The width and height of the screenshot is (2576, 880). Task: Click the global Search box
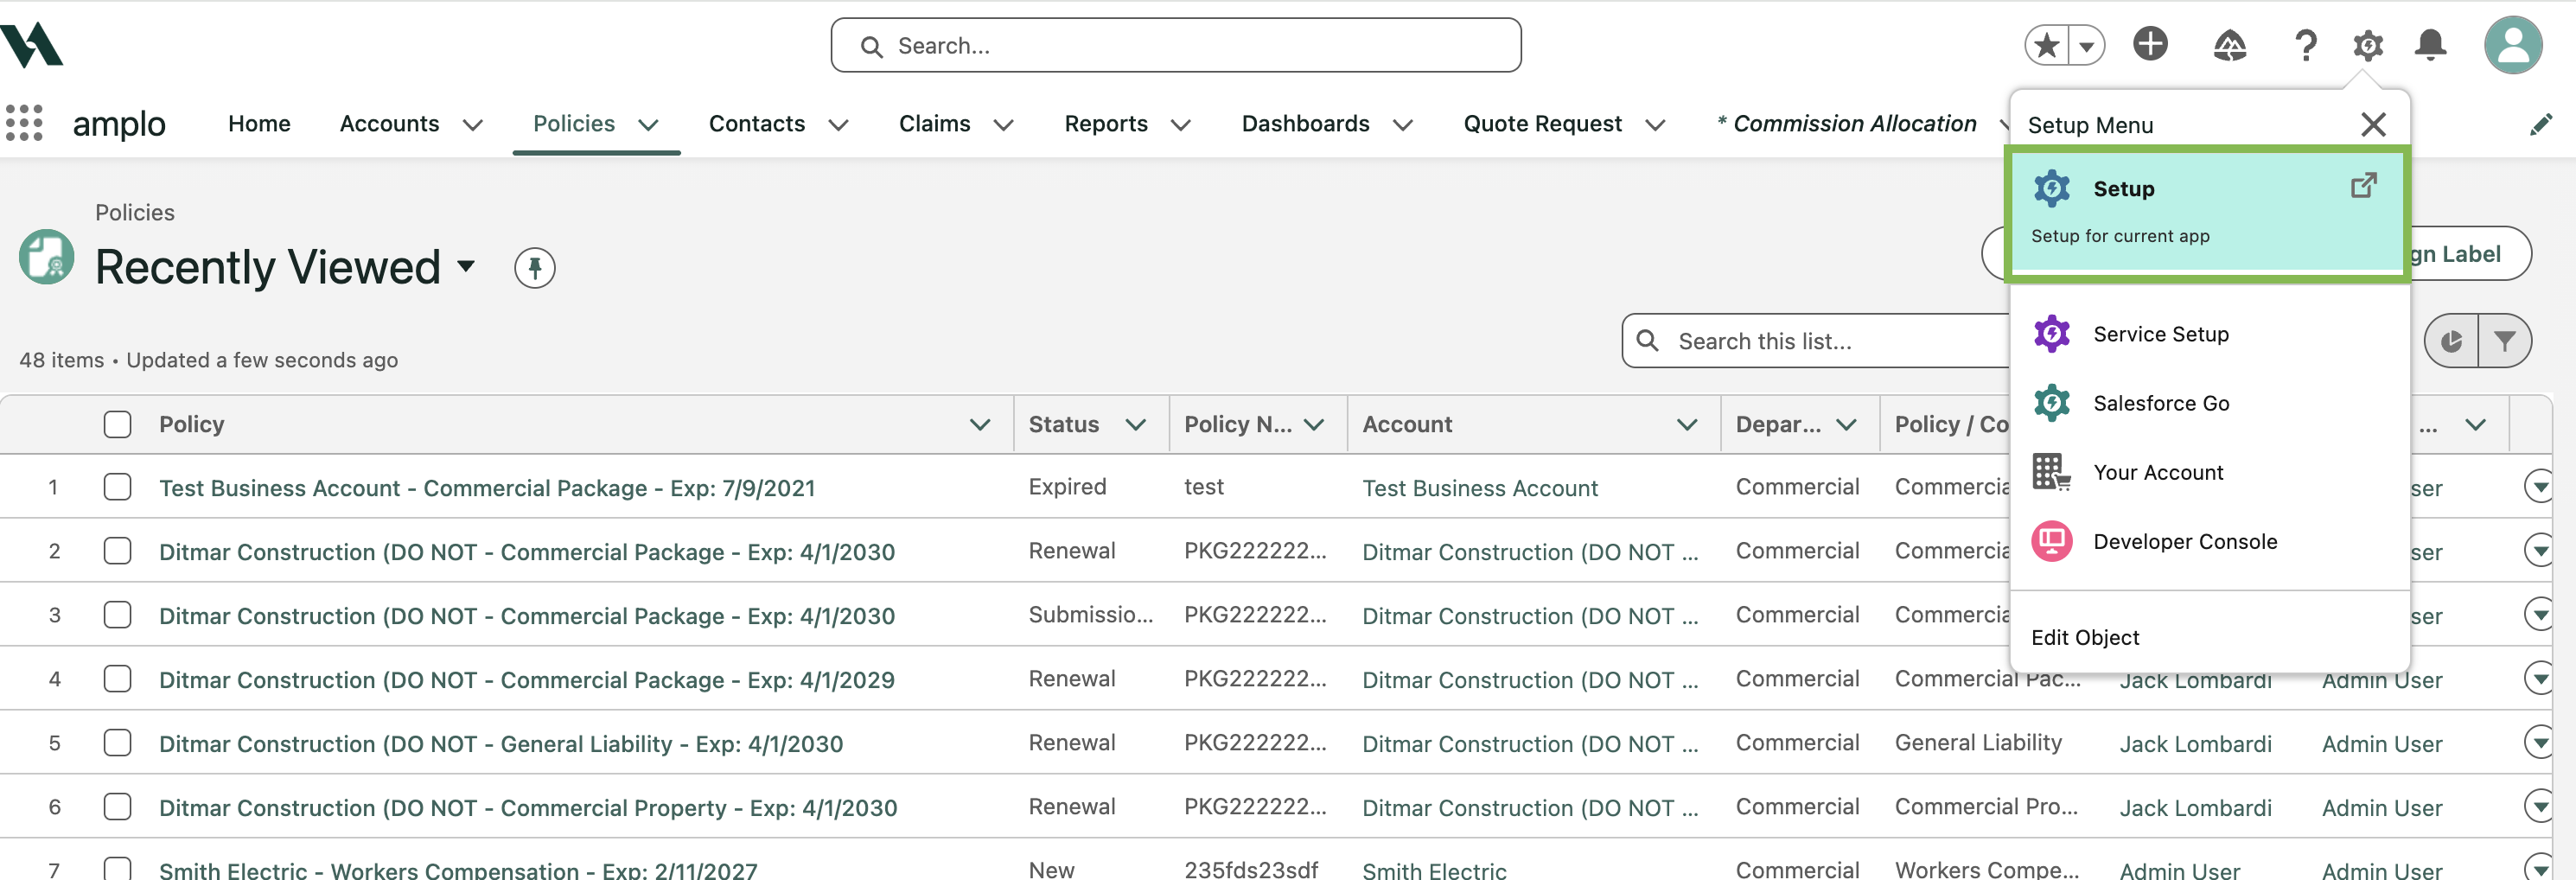tap(1175, 45)
